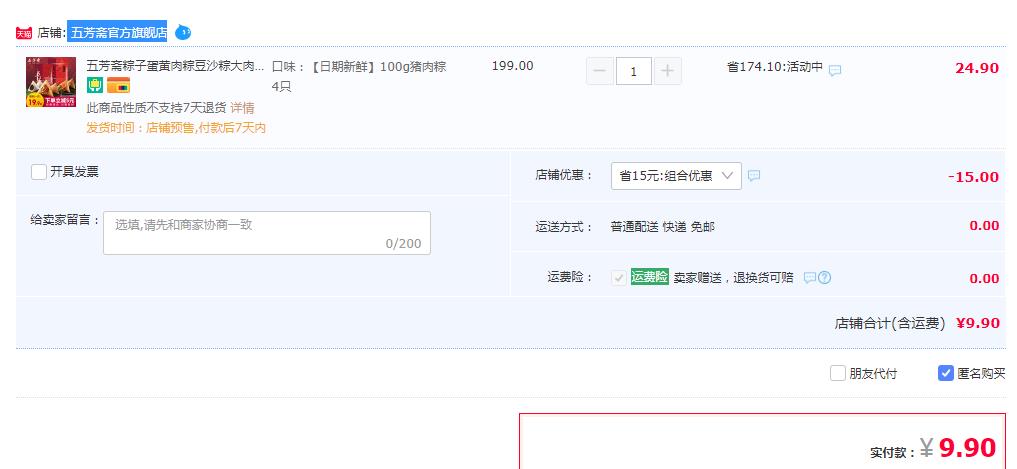Viewport: 1017px width, 469px height.
Task: Click the 此商品性质不支持7天退货 notice
Action: pos(156,108)
